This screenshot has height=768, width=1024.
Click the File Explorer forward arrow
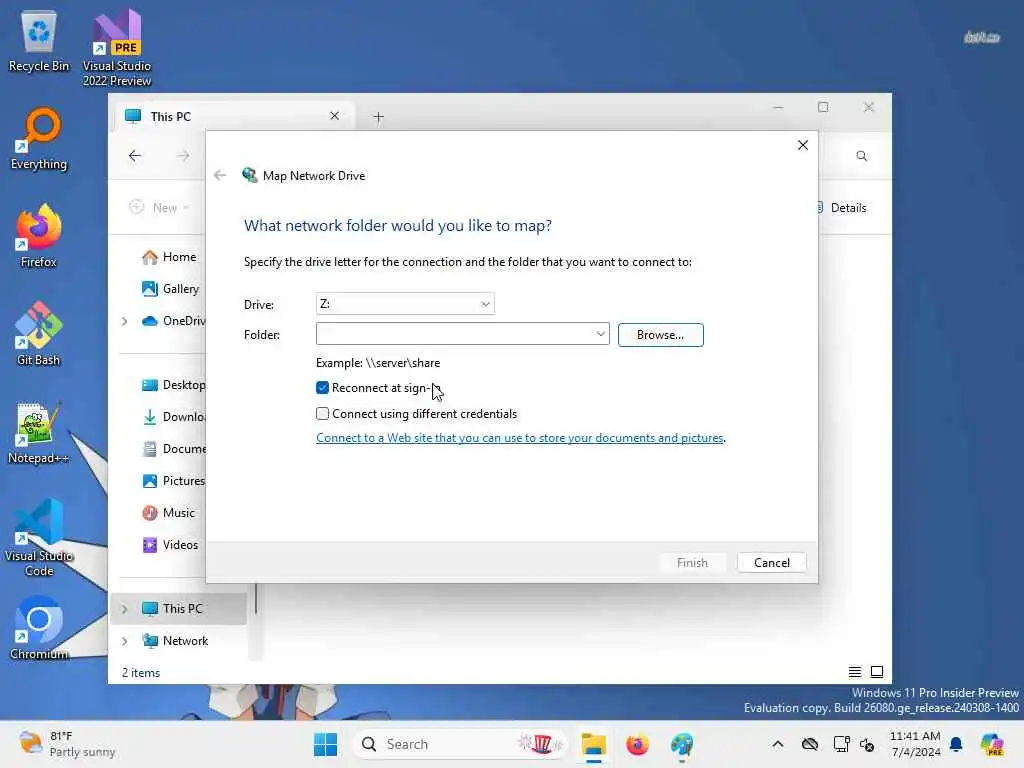pos(183,155)
